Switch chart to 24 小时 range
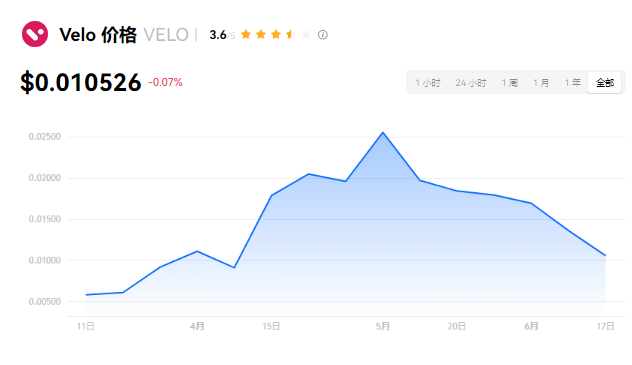 coord(471,83)
